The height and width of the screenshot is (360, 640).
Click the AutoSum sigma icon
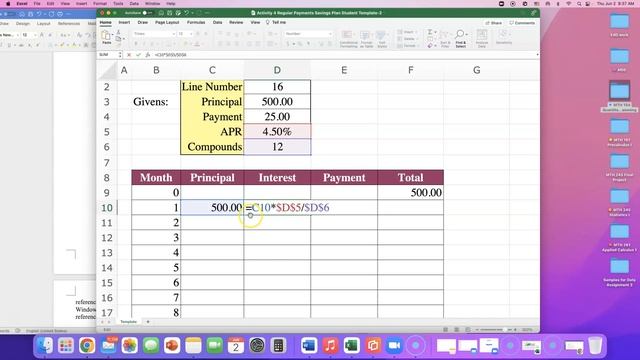(x=430, y=32)
